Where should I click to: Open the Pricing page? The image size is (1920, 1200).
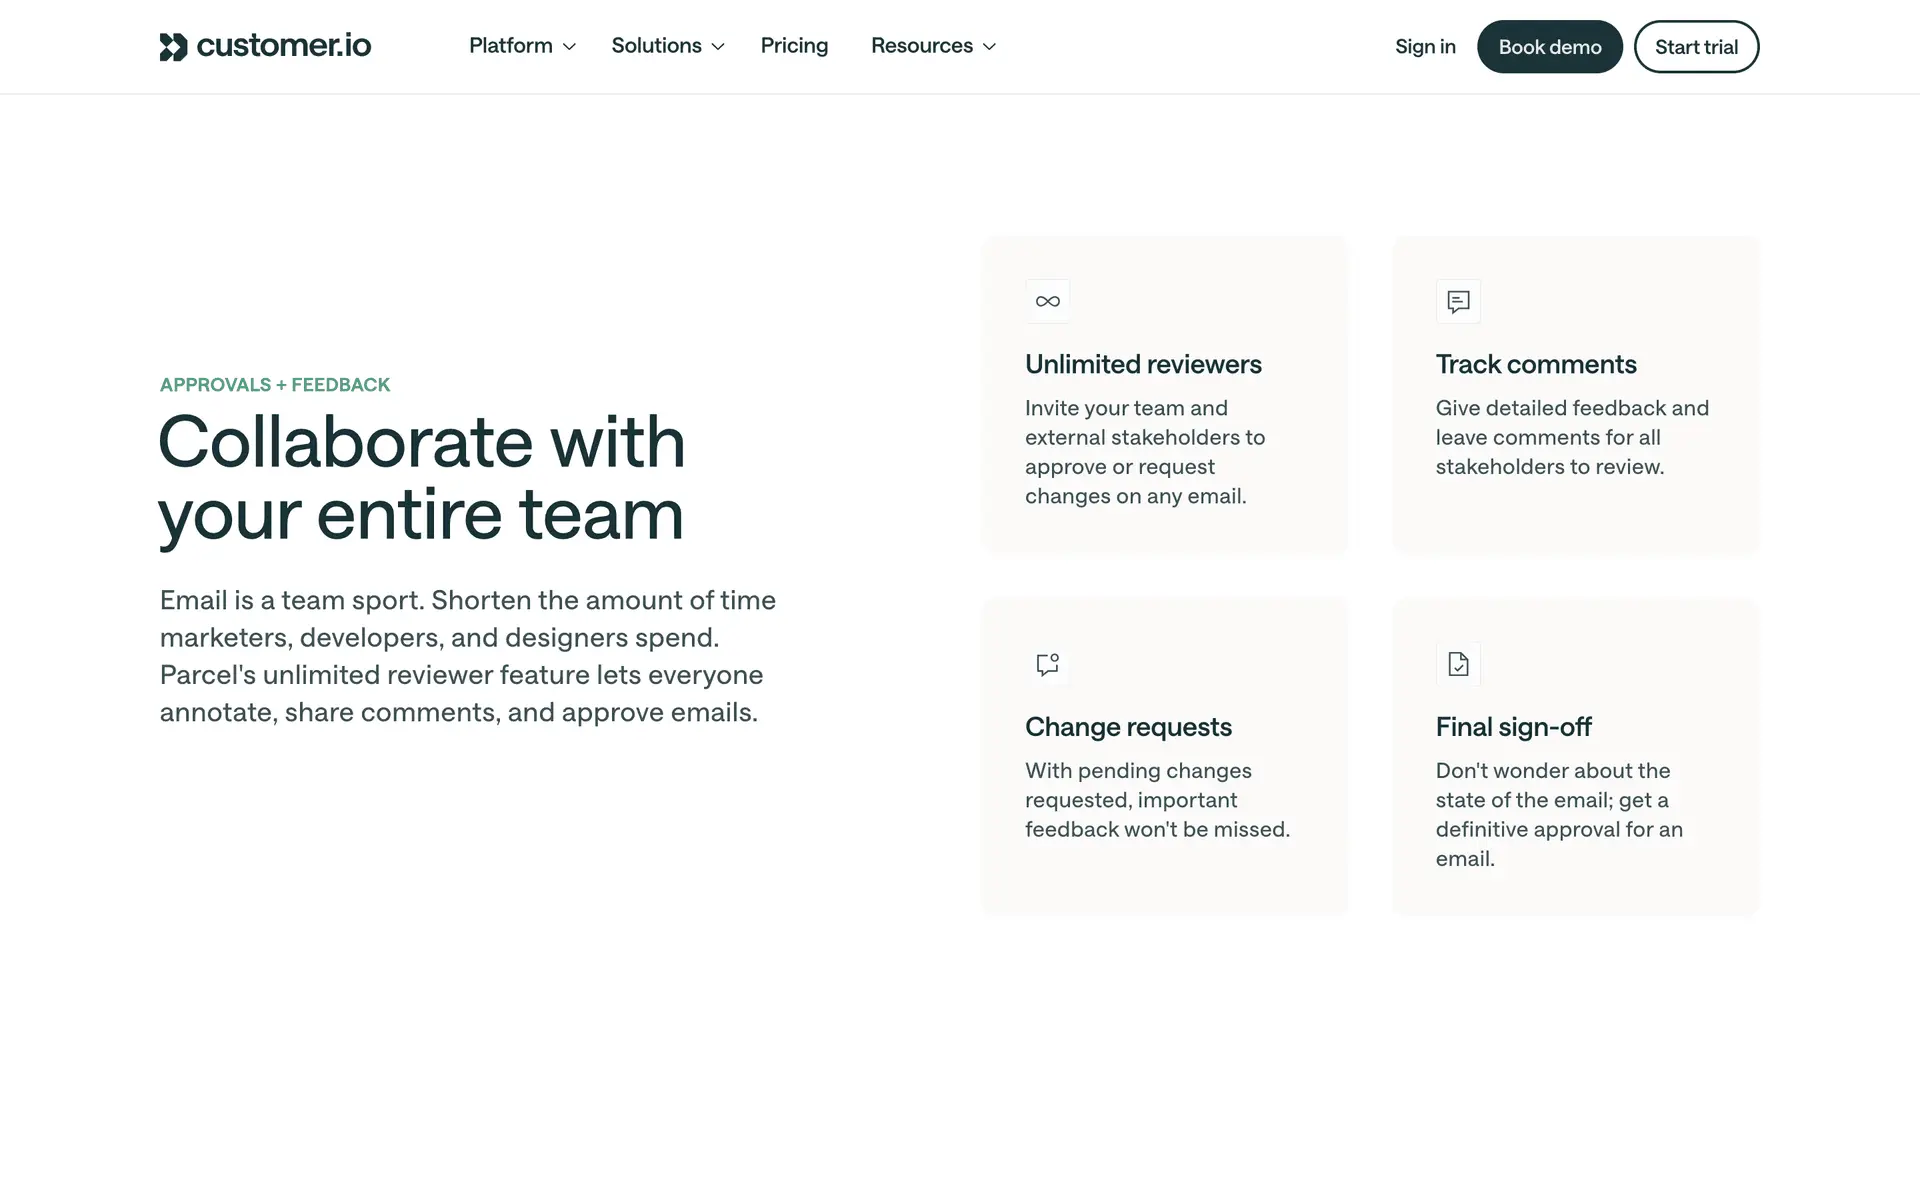coord(794,46)
